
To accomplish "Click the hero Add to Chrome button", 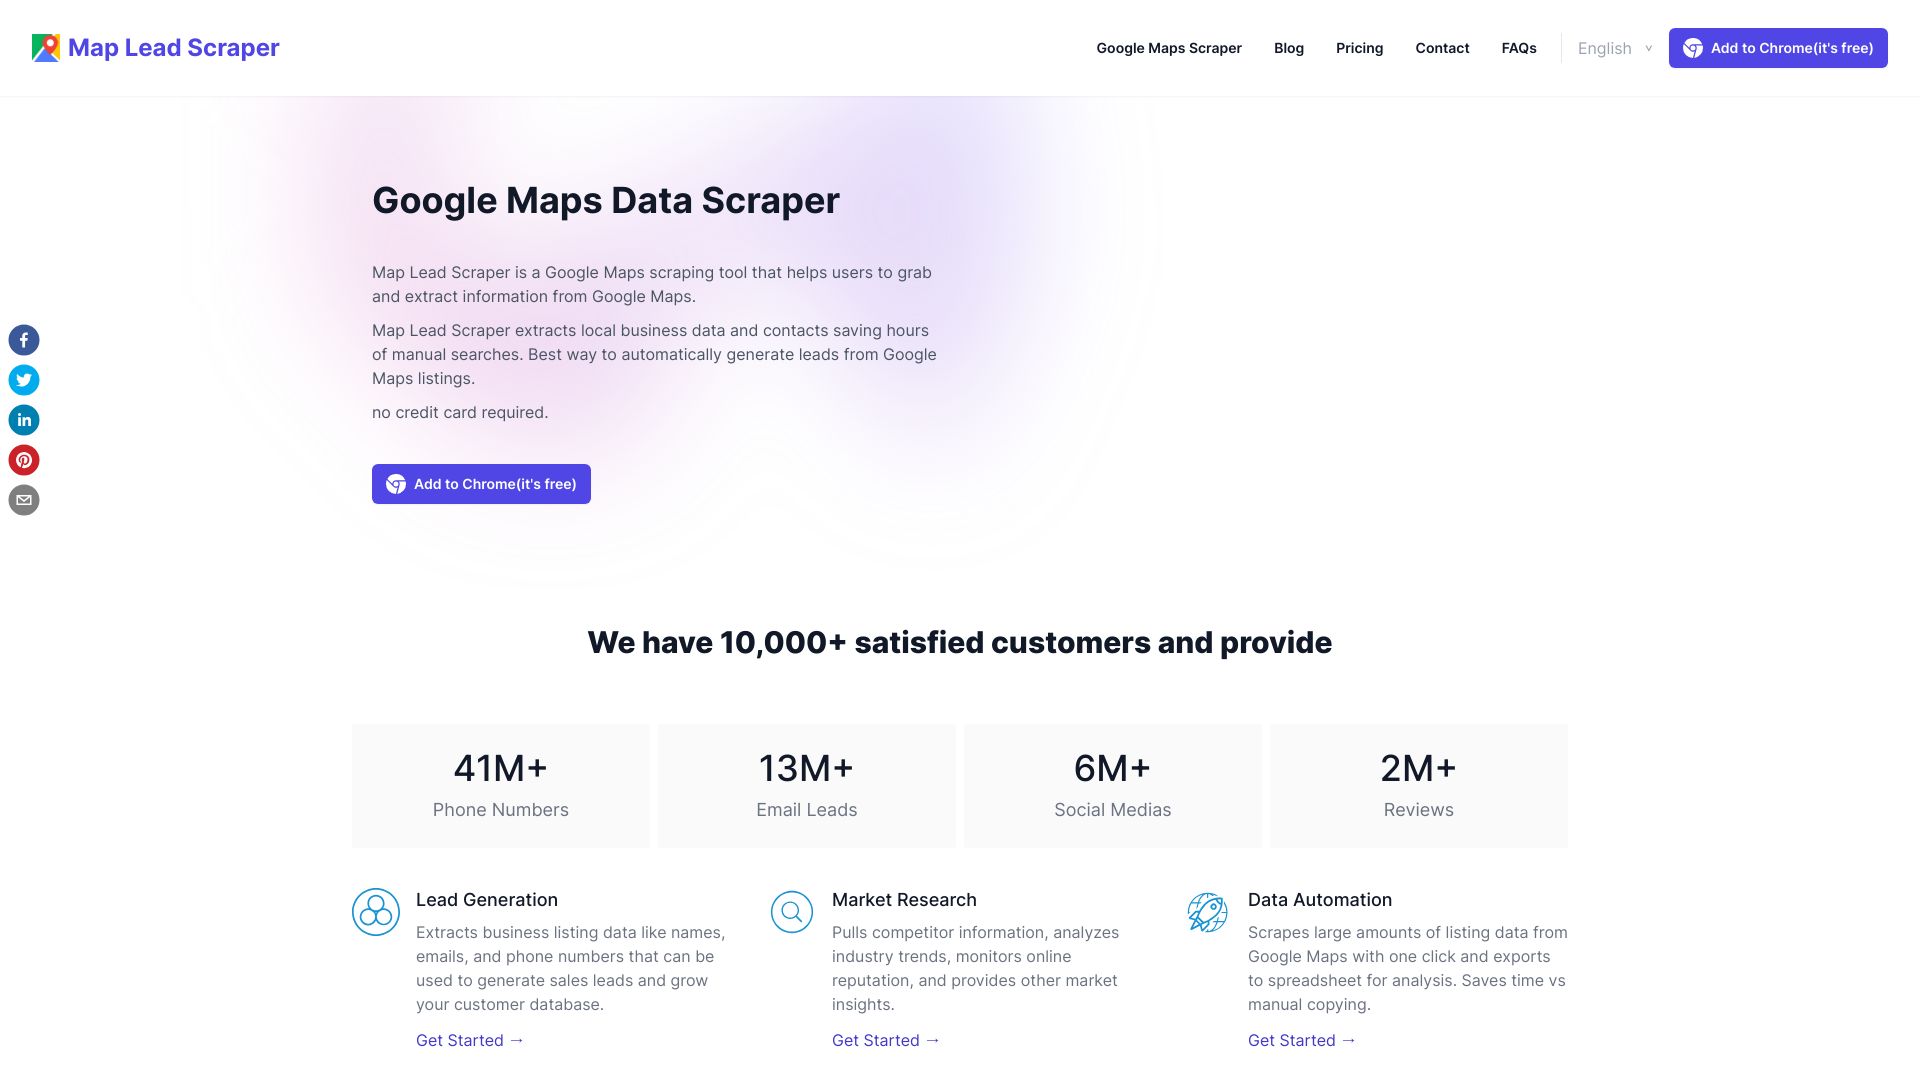I will tap(481, 483).
